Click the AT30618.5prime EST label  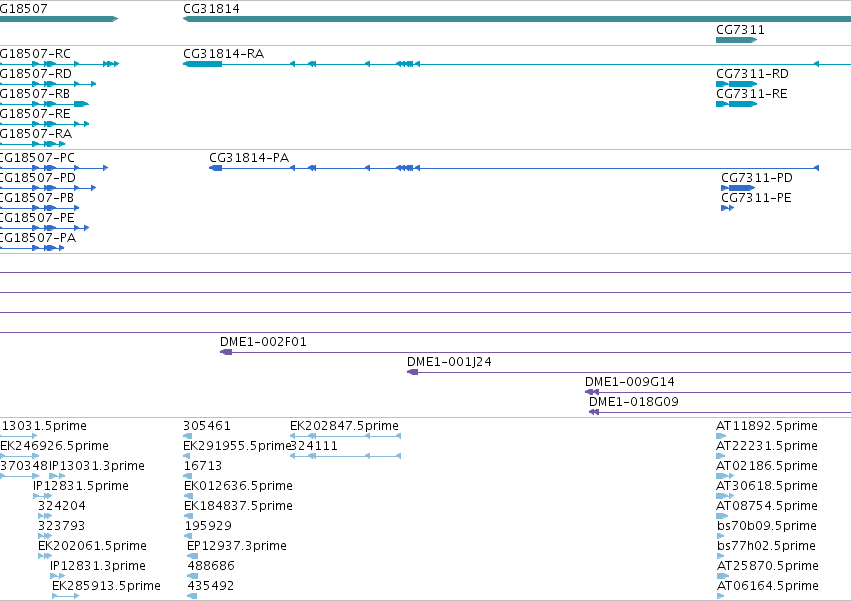(x=767, y=486)
